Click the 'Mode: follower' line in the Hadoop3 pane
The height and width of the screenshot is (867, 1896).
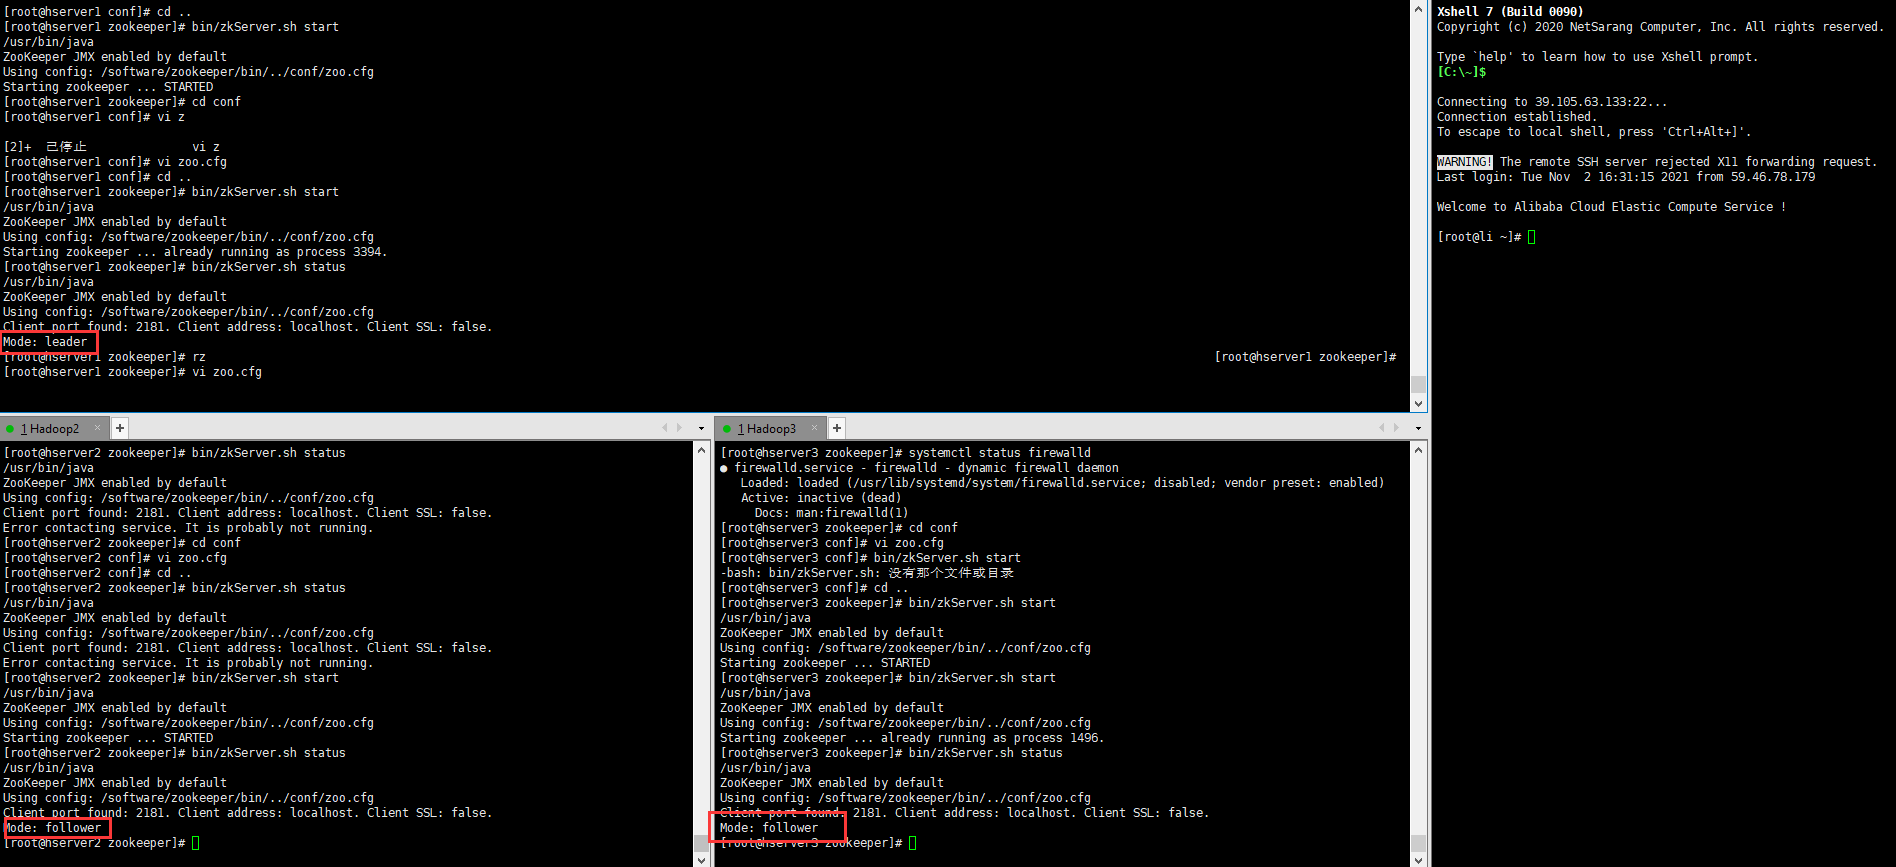coord(769,828)
